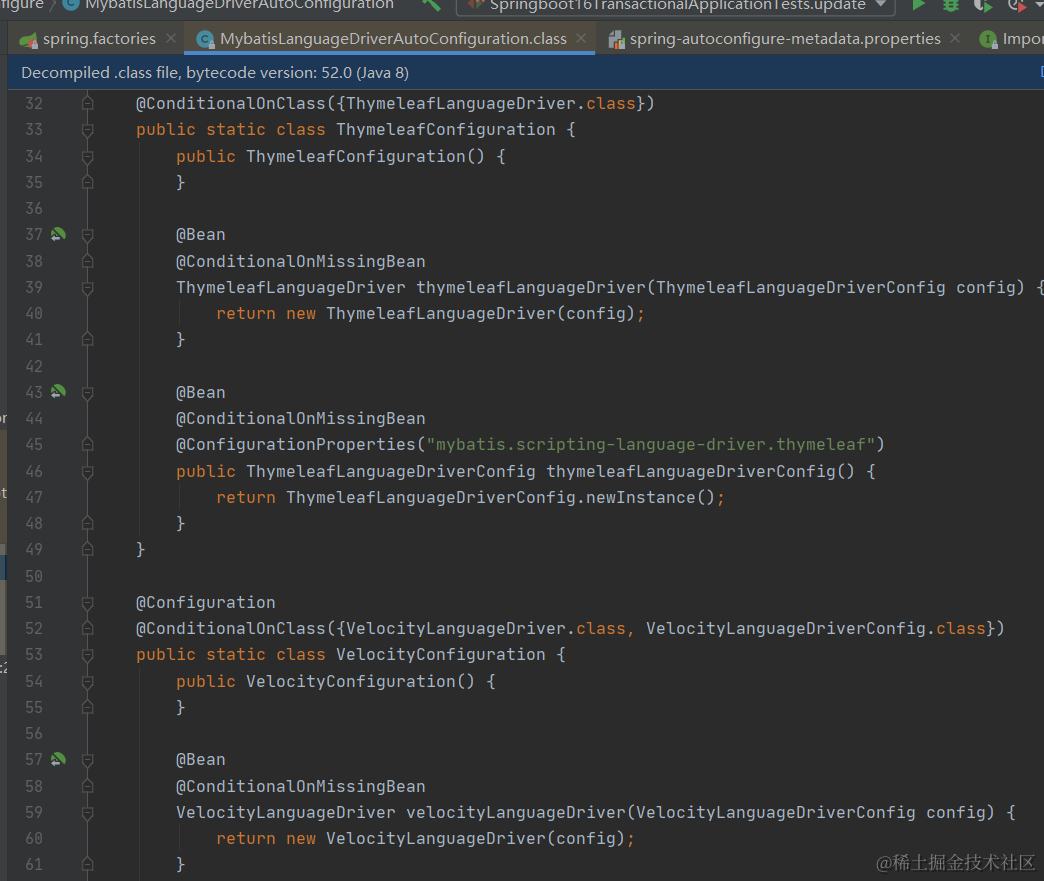This screenshot has height=881, width=1044.
Task: Click thymeleafLanguageDriverConfig() method name on line 46
Action: 700,471
